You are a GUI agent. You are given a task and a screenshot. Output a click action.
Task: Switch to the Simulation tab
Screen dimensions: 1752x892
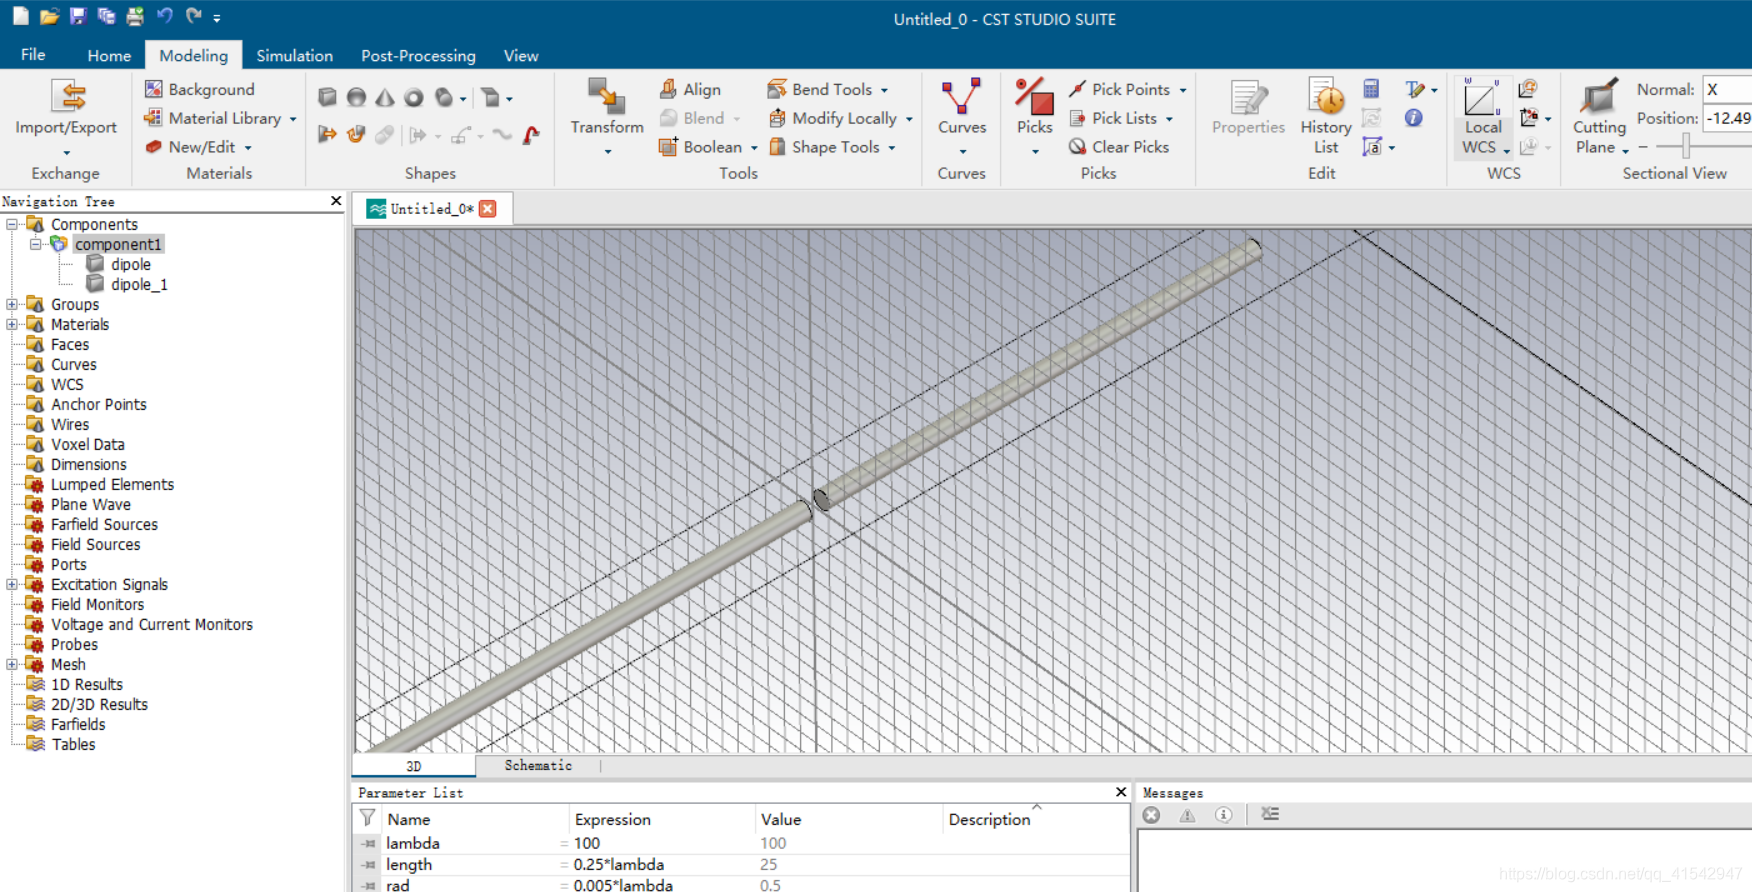point(294,56)
